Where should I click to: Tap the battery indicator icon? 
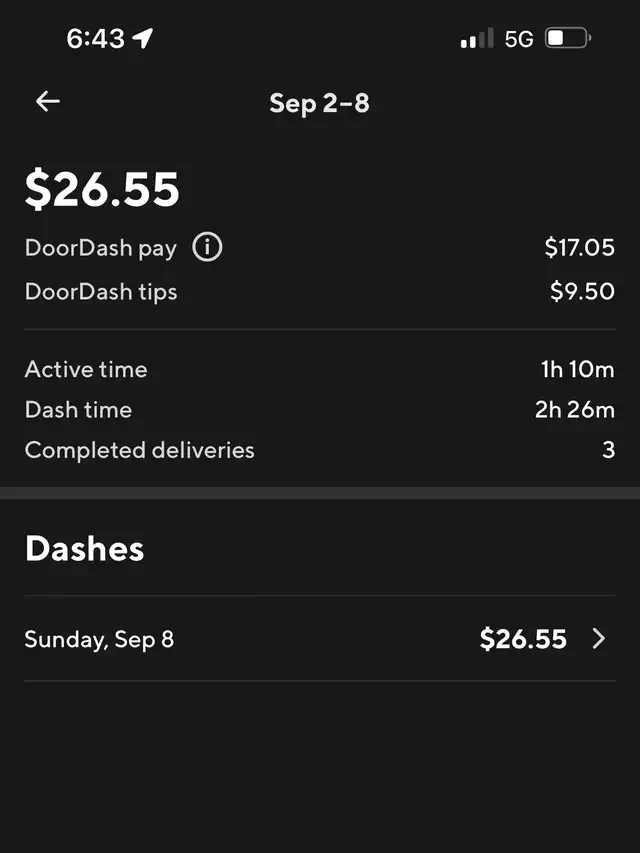click(x=567, y=39)
